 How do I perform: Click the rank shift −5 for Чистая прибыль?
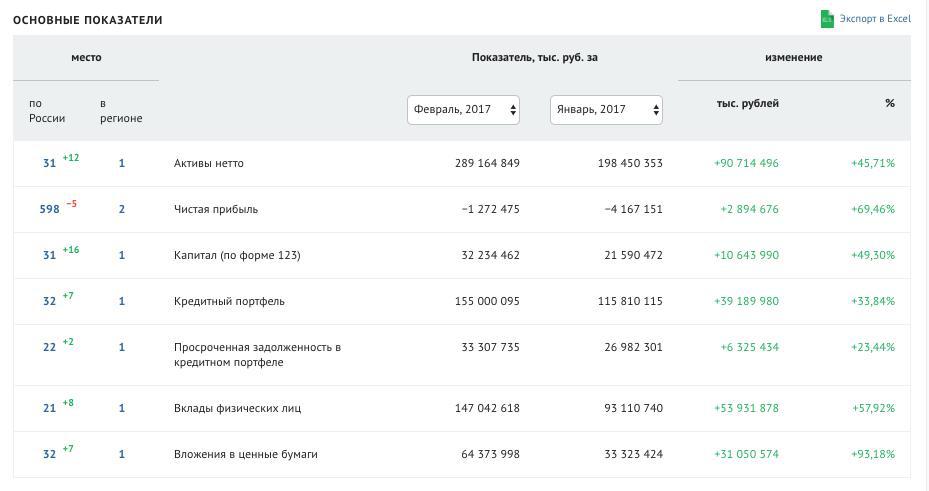72,204
